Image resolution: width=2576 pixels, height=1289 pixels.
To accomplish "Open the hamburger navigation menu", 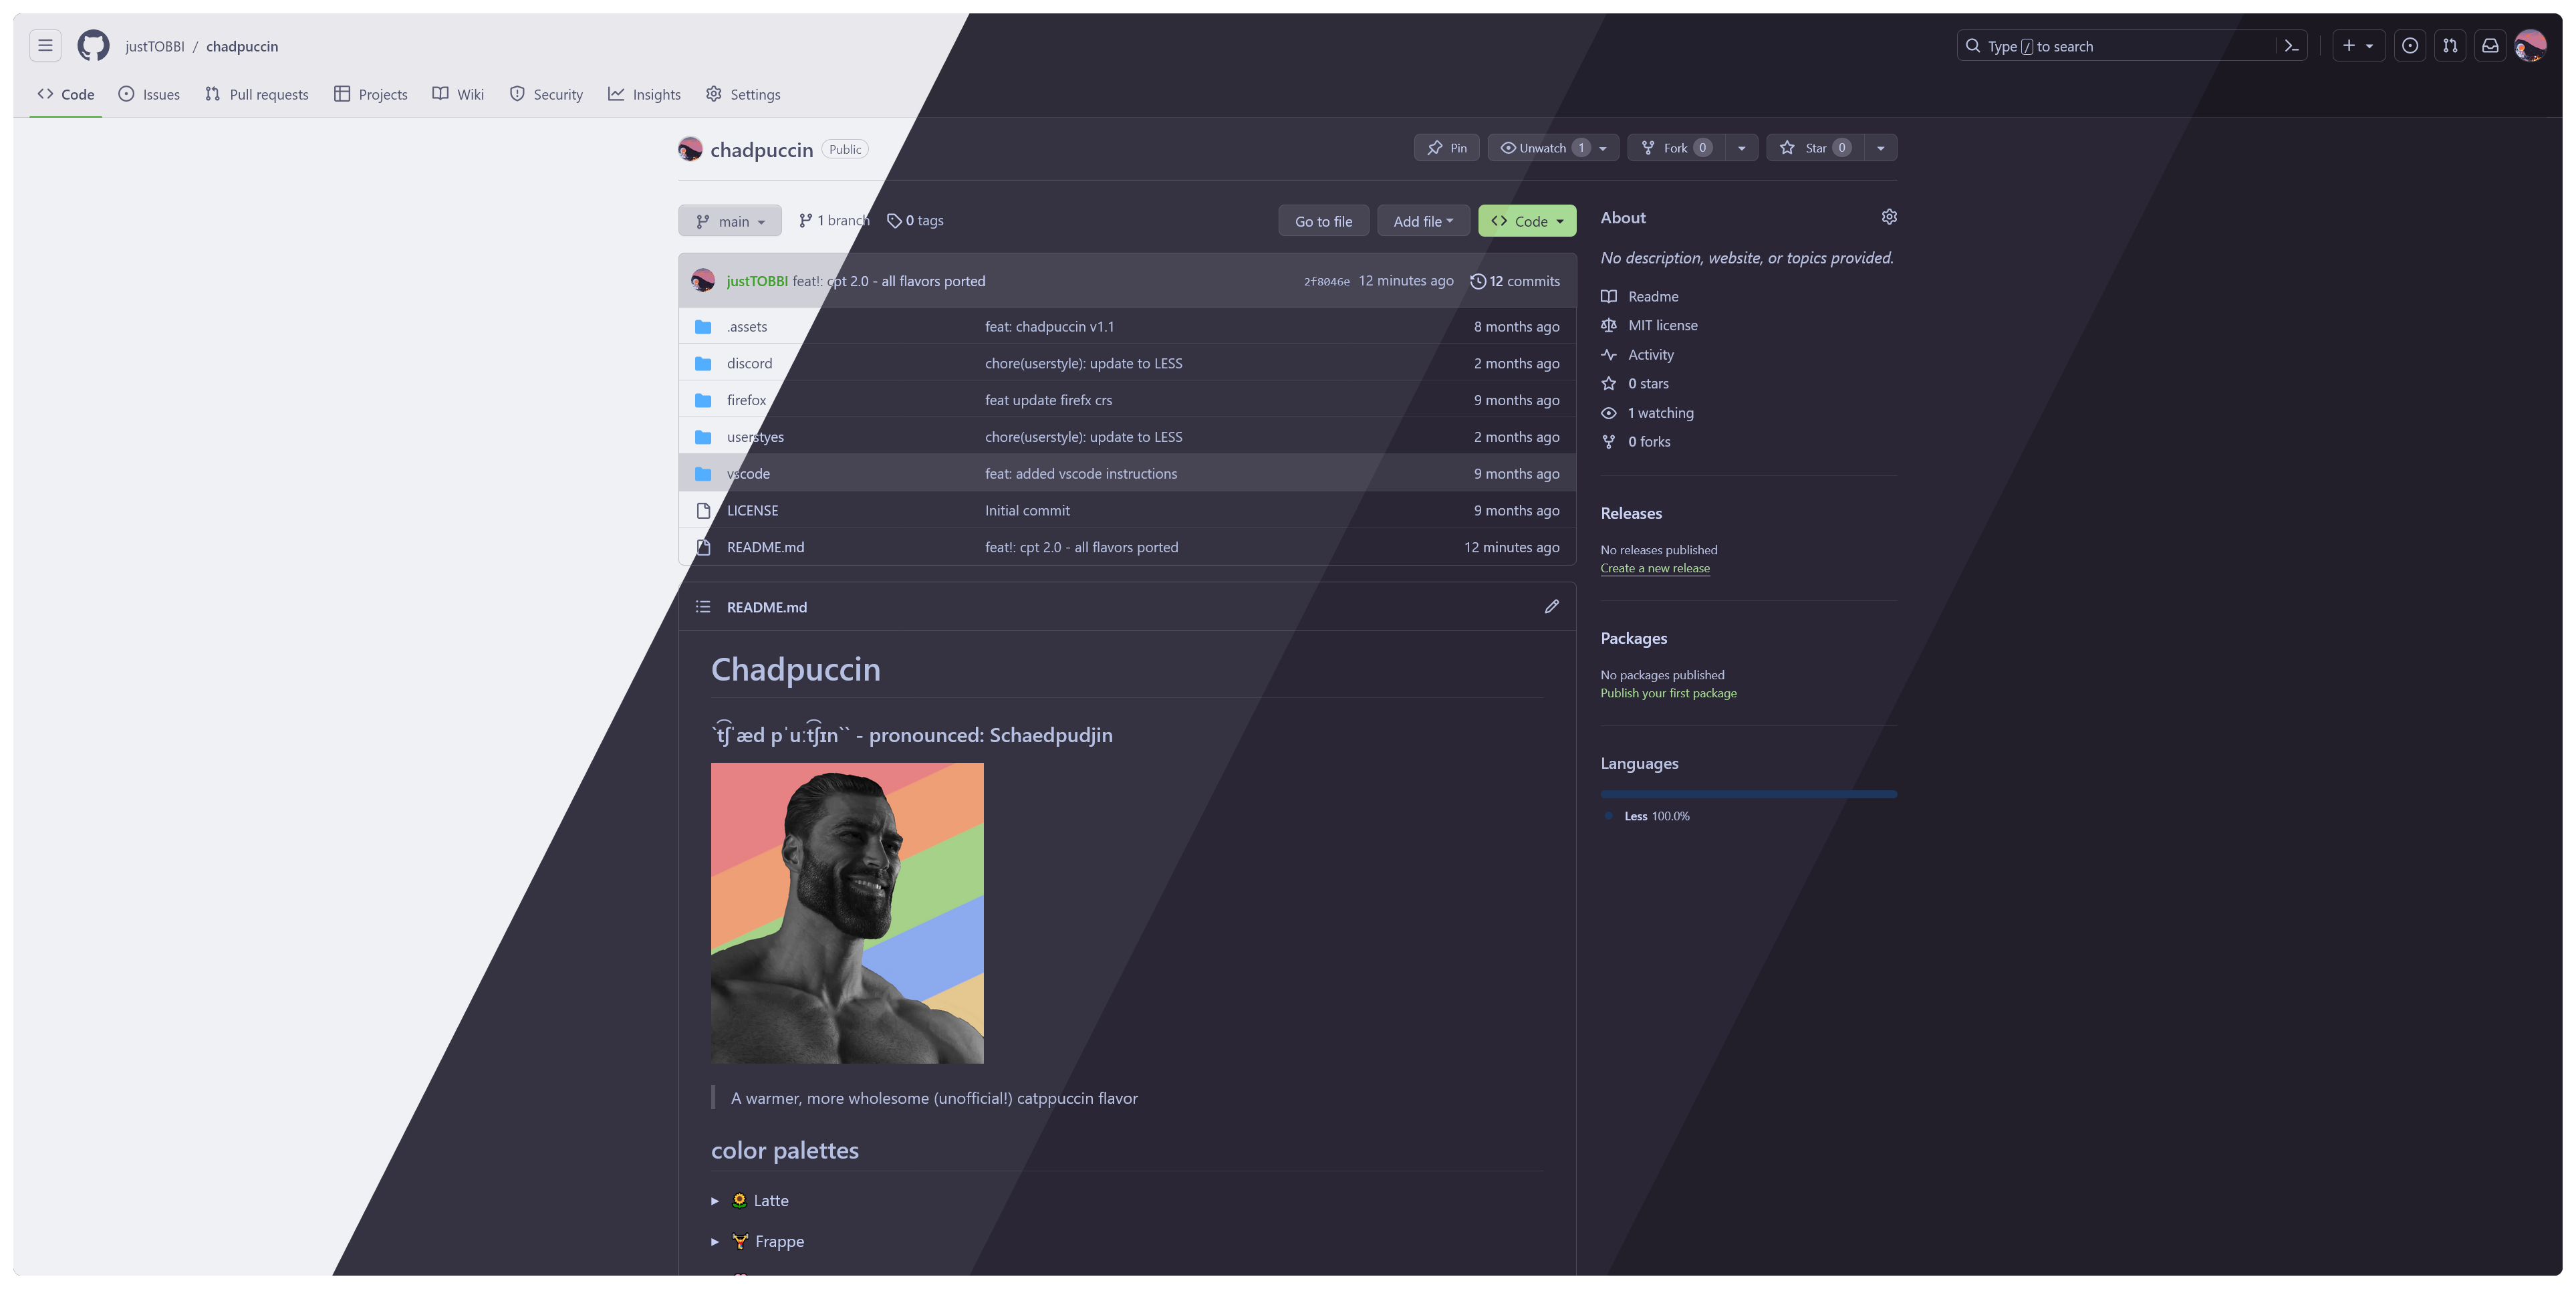I will tap(45, 46).
